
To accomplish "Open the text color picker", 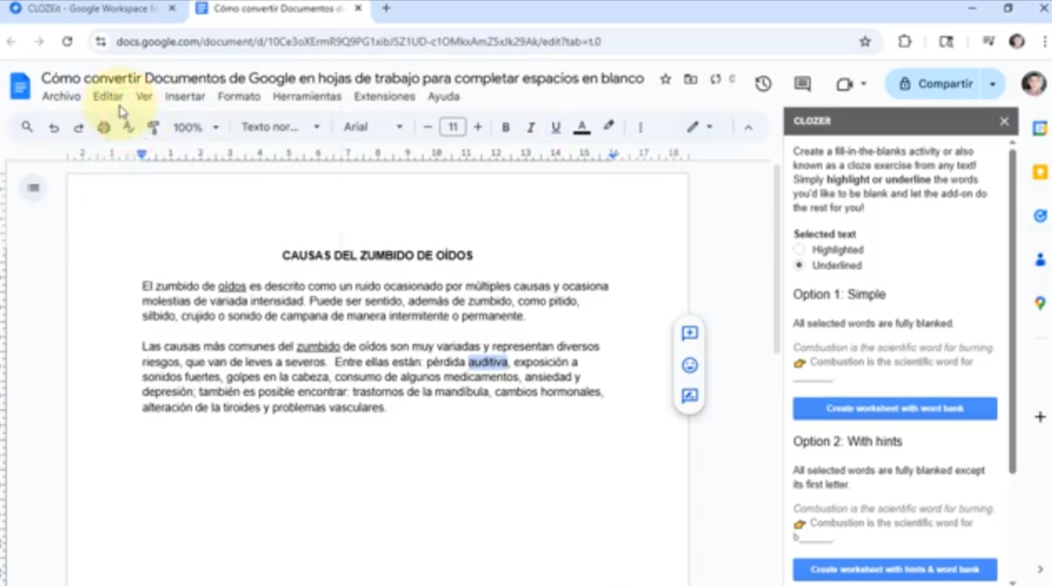I will pos(582,128).
